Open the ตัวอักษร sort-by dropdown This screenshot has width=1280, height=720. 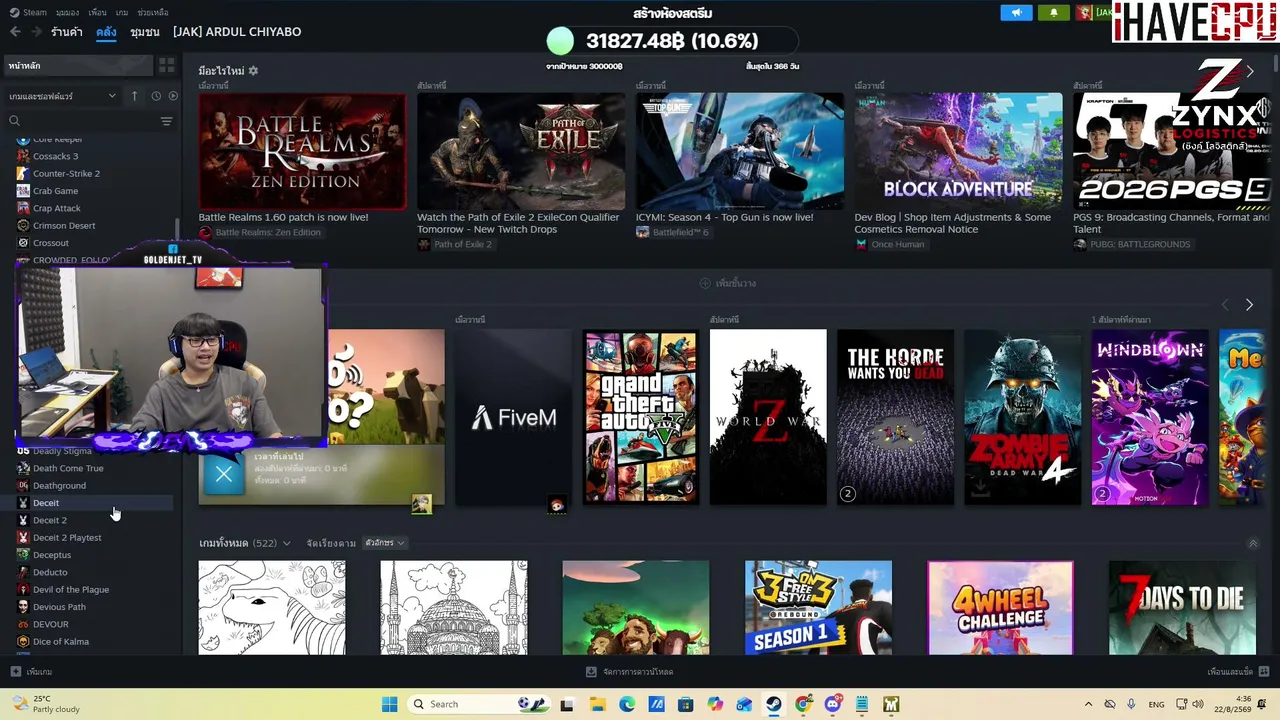[x=385, y=543]
